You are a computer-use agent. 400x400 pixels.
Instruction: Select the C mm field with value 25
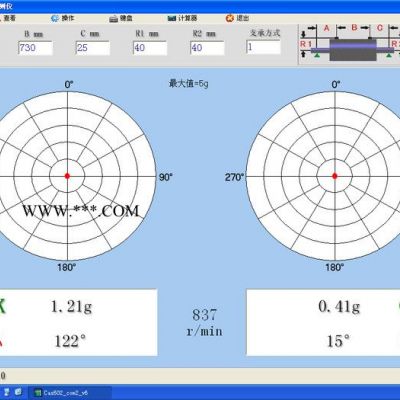point(93,48)
